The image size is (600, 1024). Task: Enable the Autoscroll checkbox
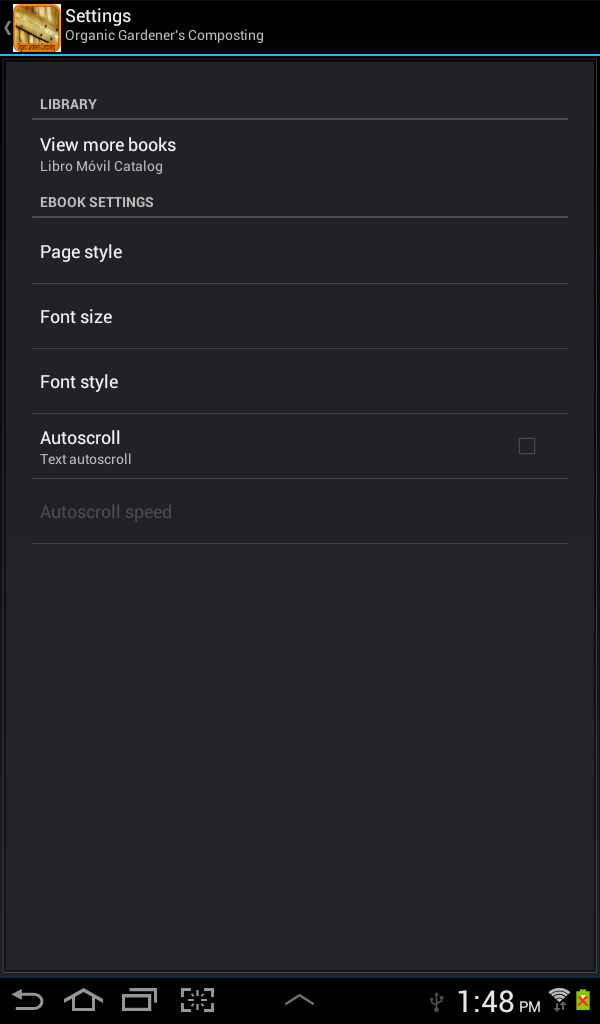[x=527, y=446]
